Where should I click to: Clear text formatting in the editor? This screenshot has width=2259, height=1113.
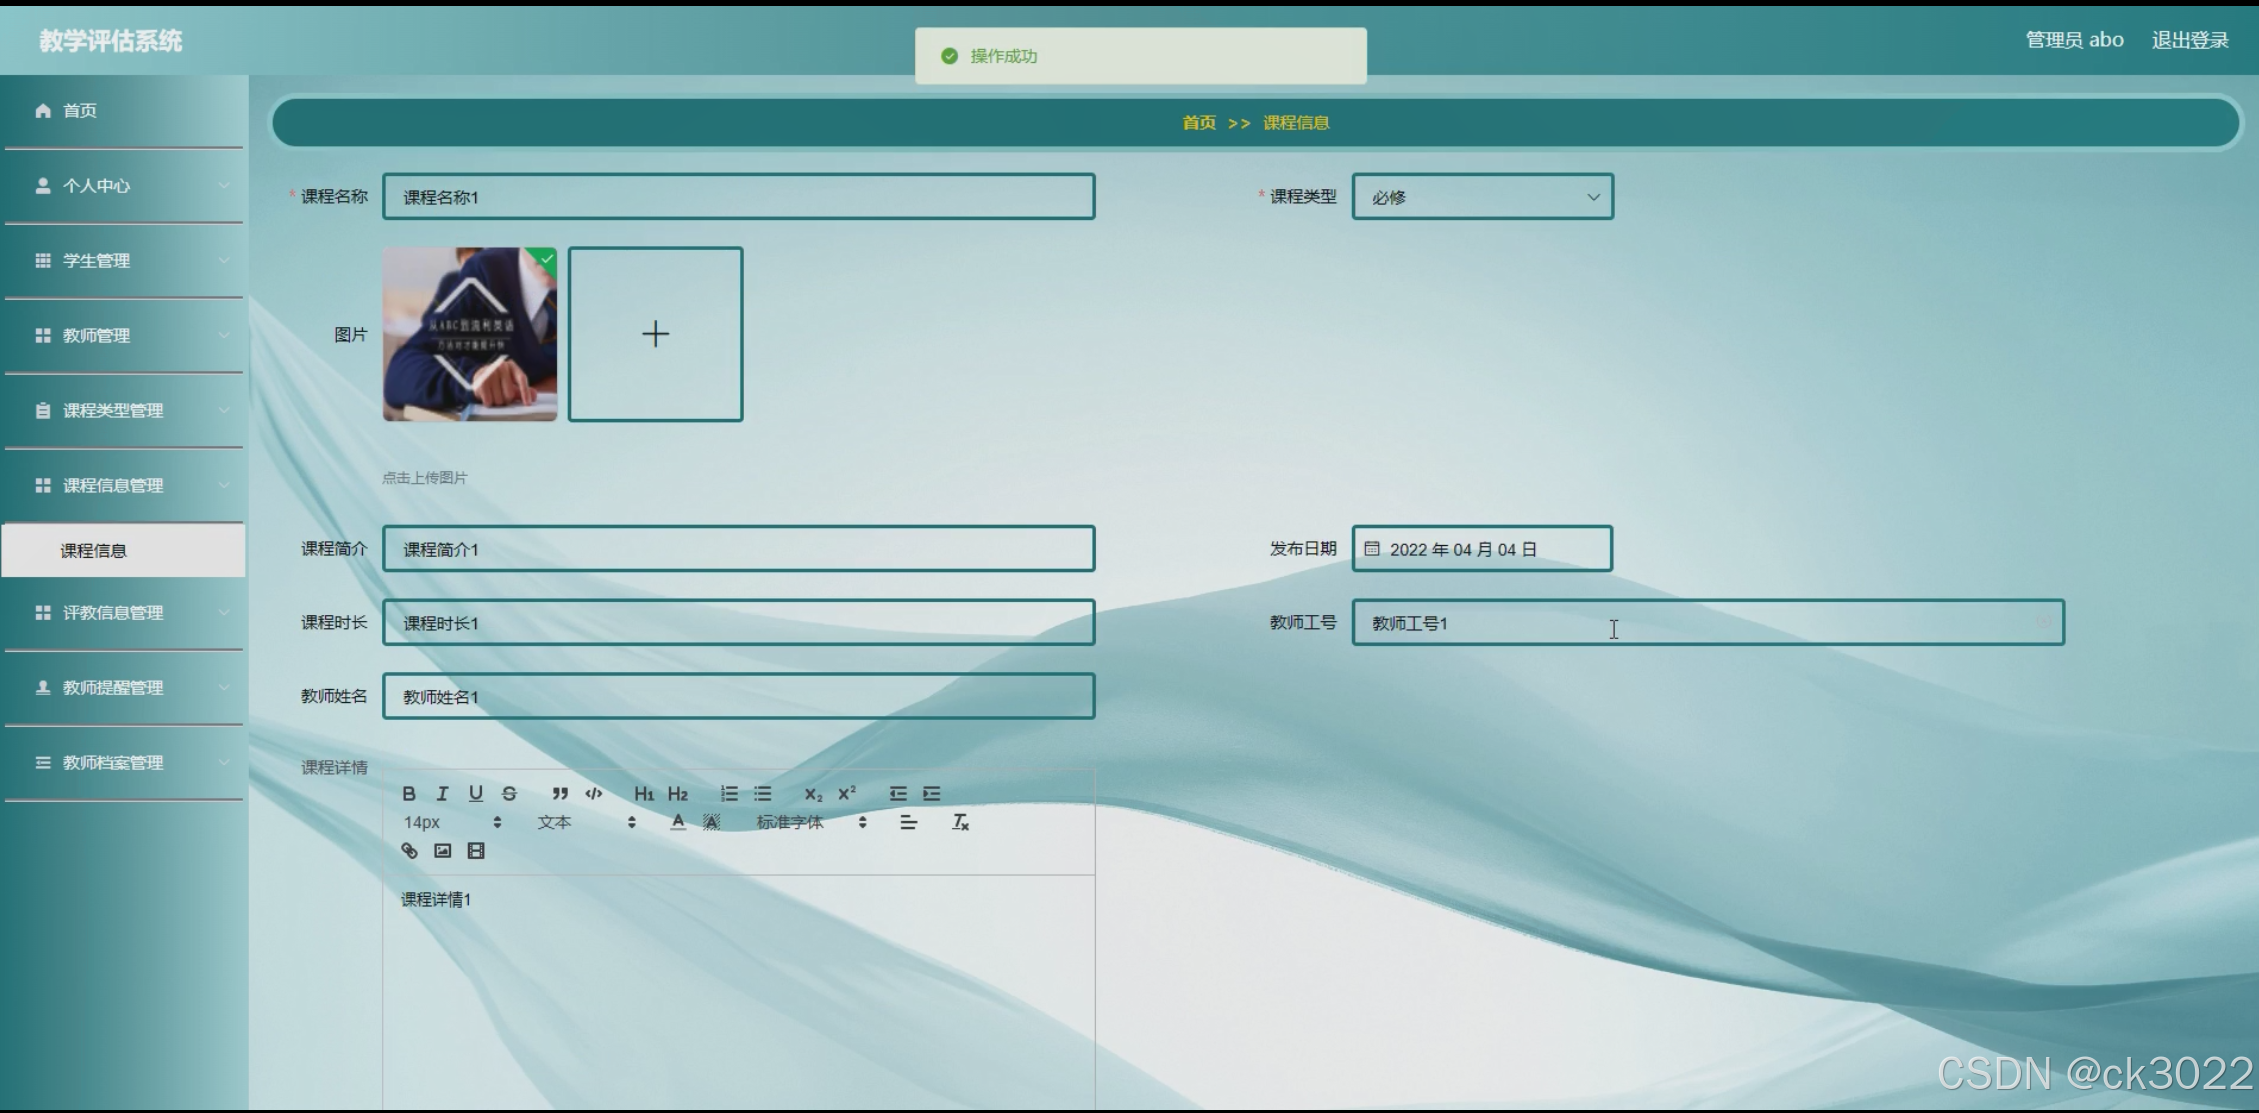point(960,822)
